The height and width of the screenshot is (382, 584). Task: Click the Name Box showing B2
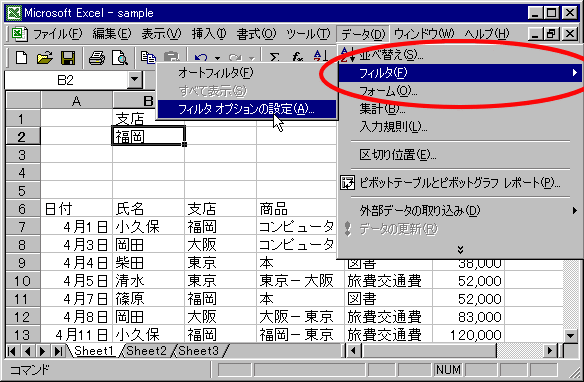click(x=66, y=80)
